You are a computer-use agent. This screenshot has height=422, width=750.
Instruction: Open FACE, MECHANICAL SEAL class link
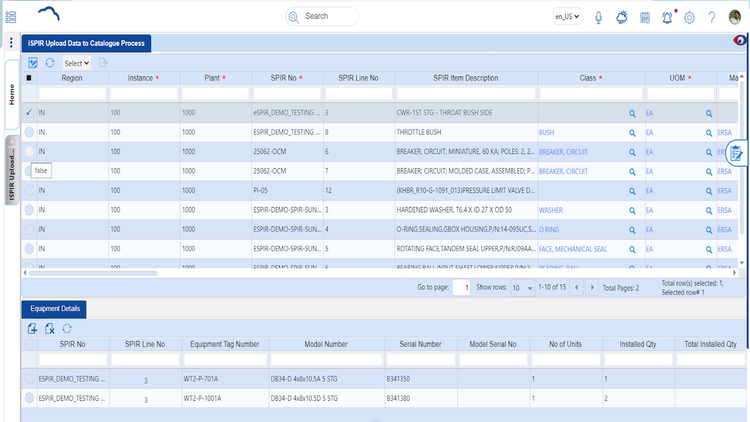(x=573, y=249)
